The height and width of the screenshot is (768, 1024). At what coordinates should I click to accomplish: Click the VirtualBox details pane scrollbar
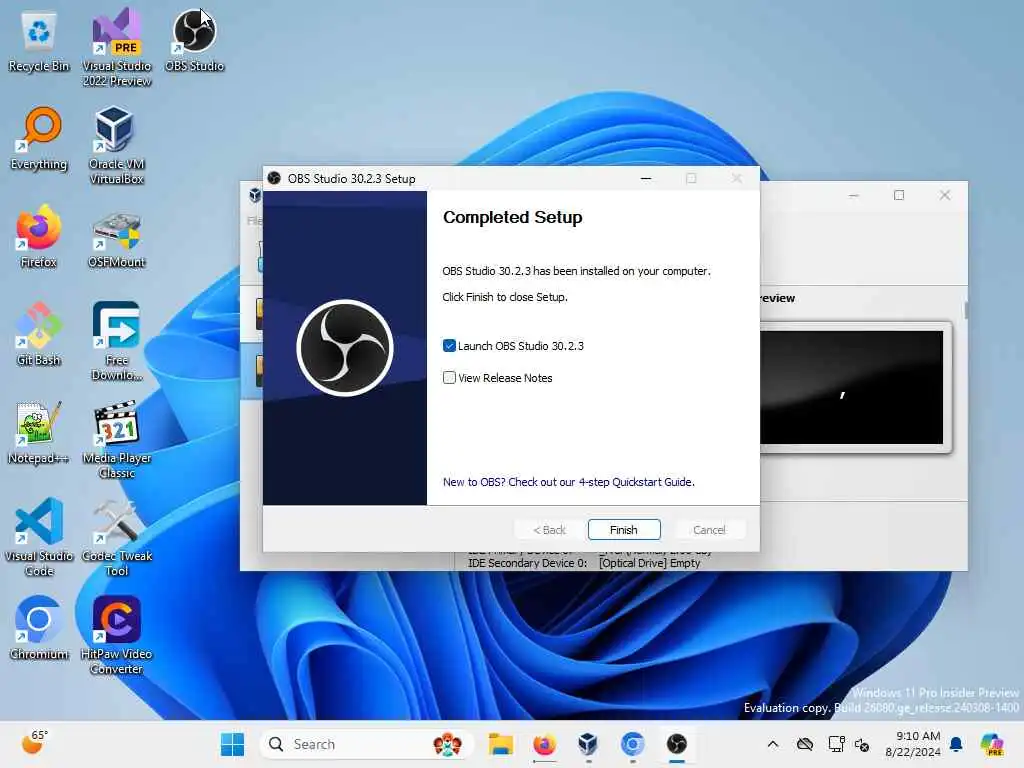(965, 311)
